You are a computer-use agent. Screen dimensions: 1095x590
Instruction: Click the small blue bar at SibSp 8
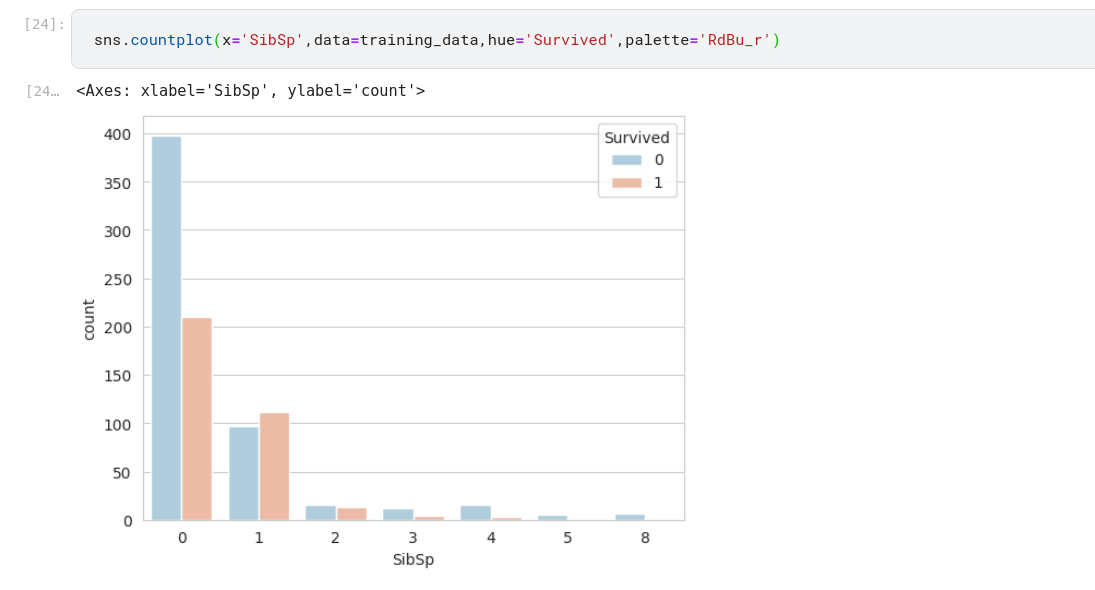630,517
